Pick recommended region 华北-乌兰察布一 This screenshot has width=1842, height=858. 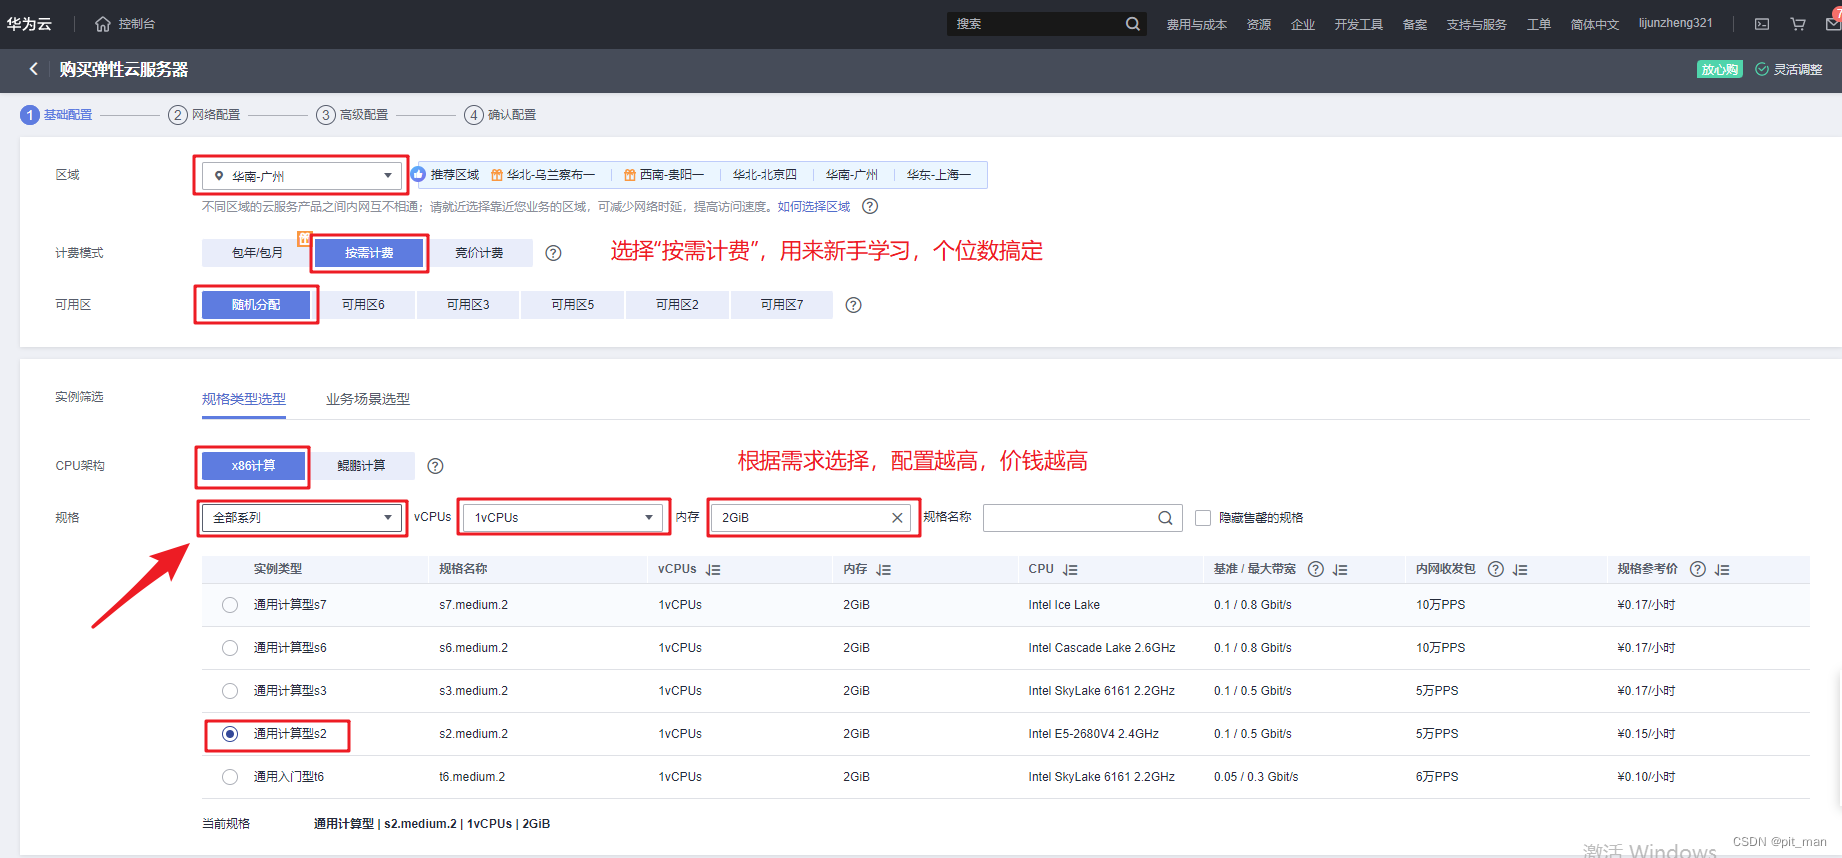[543, 175]
